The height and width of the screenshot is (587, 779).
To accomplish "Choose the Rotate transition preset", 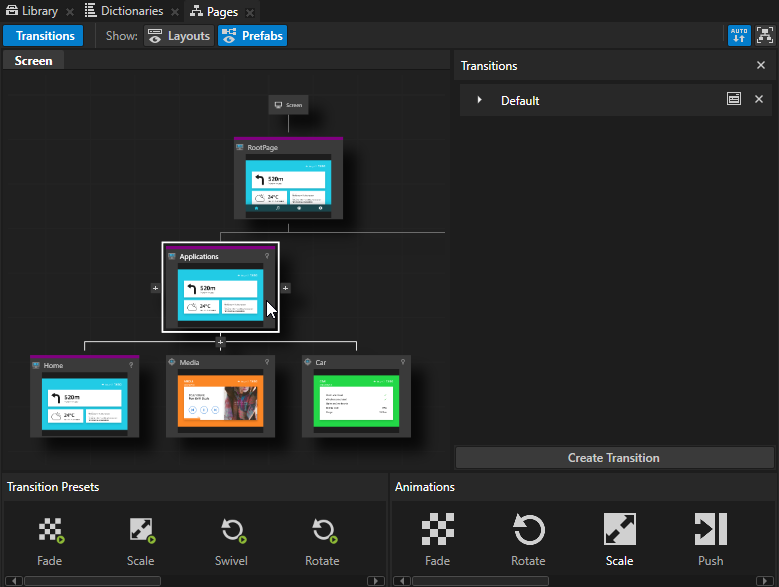I will 322,531.
